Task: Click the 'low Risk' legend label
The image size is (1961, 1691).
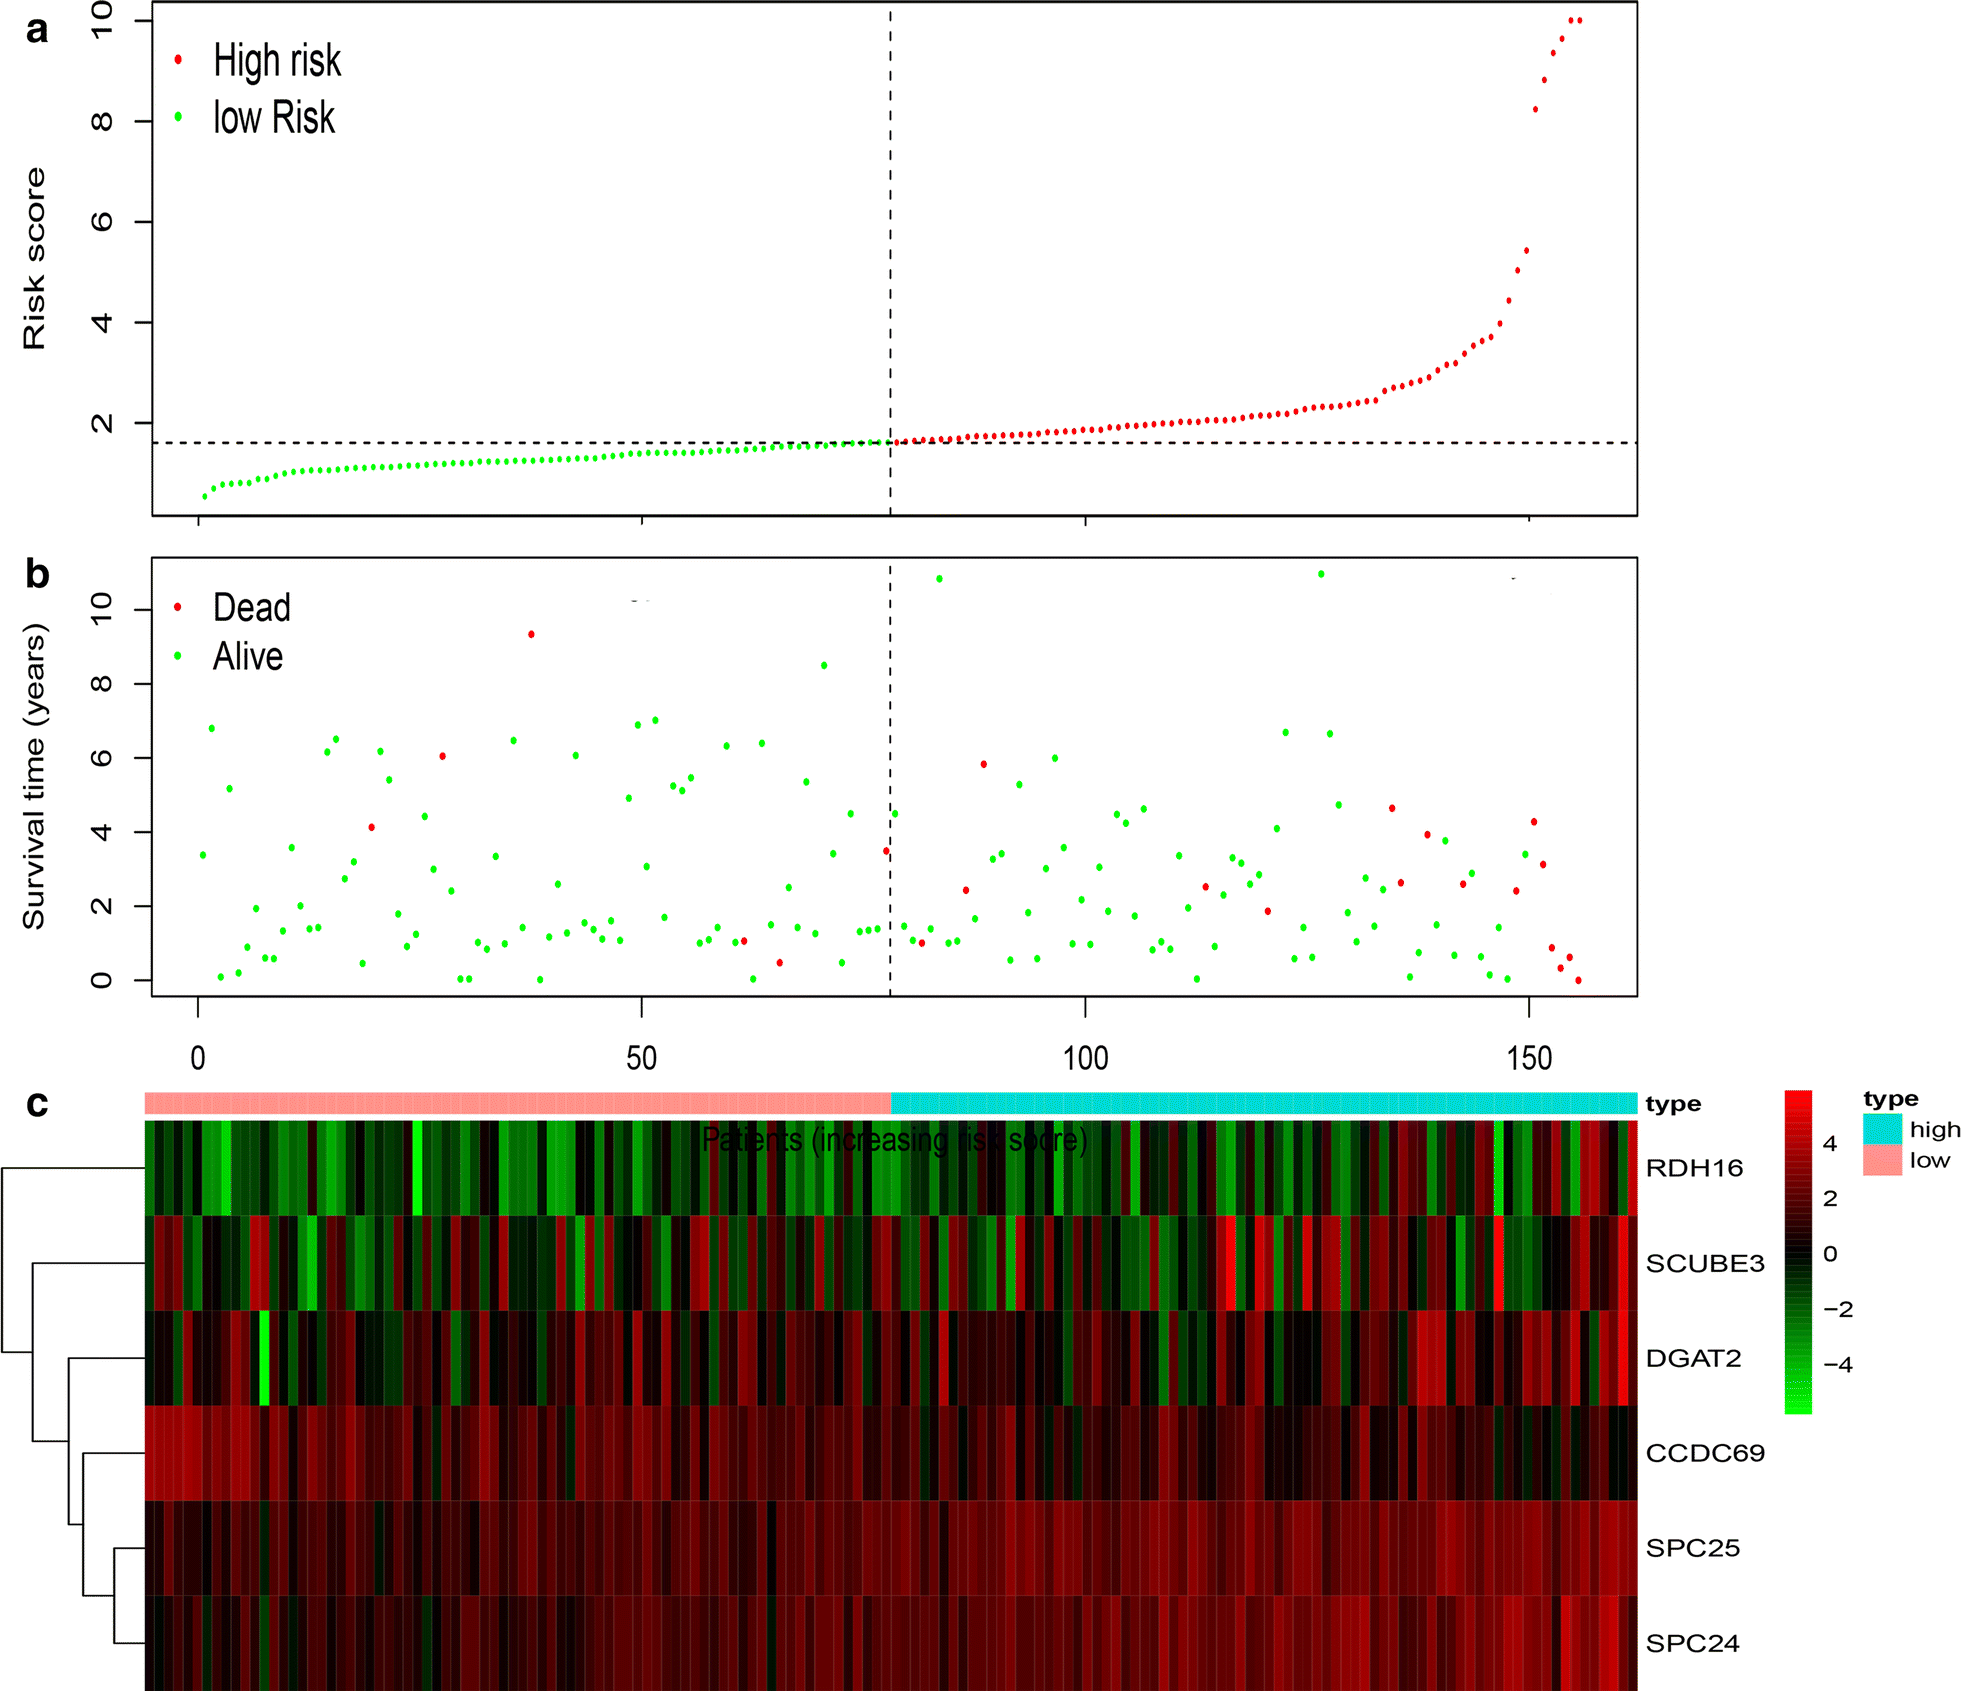Action: click(x=274, y=117)
